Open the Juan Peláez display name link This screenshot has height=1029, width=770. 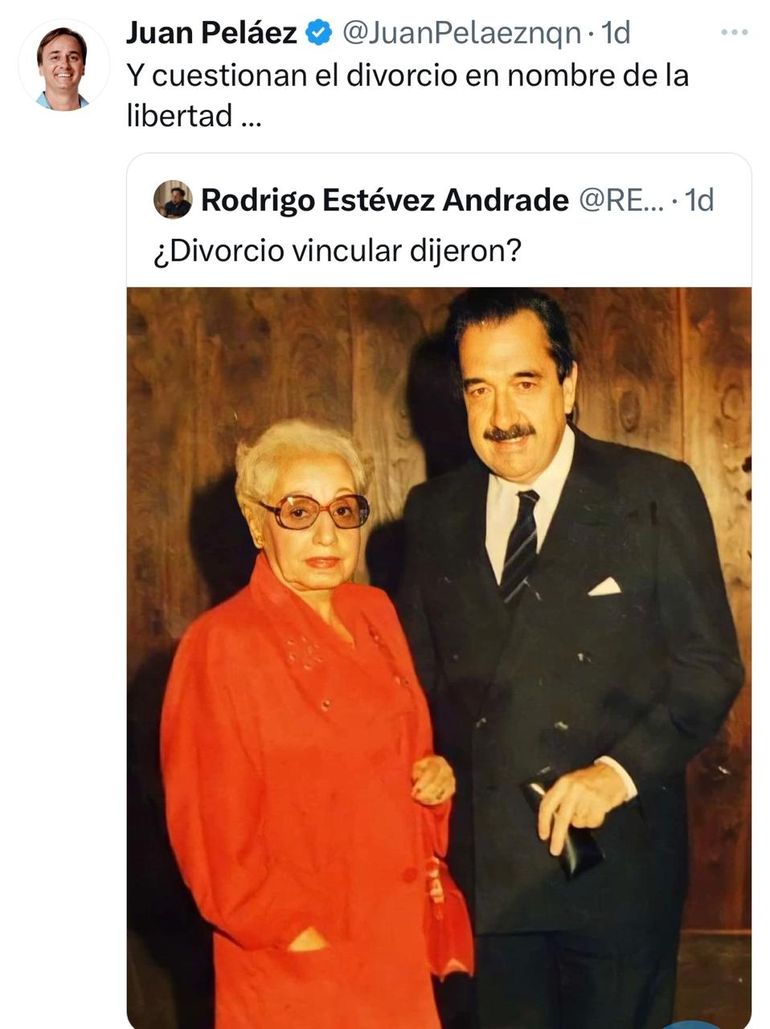(x=211, y=33)
